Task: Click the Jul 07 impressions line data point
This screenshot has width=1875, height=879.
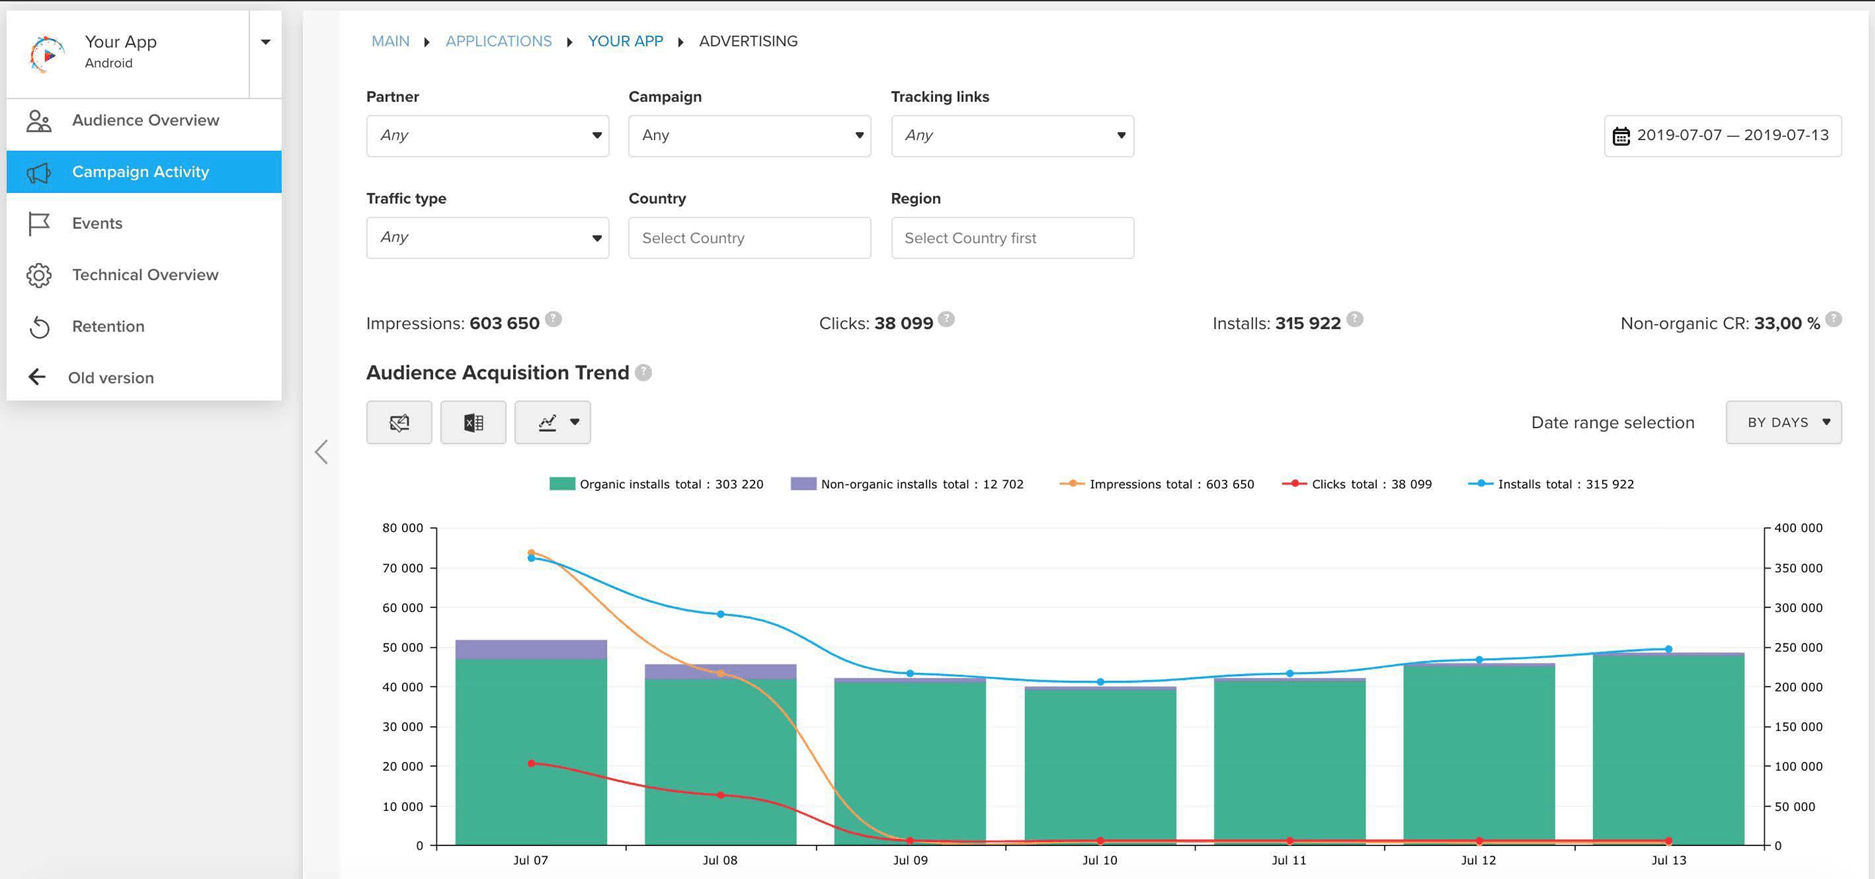Action: click(x=531, y=552)
